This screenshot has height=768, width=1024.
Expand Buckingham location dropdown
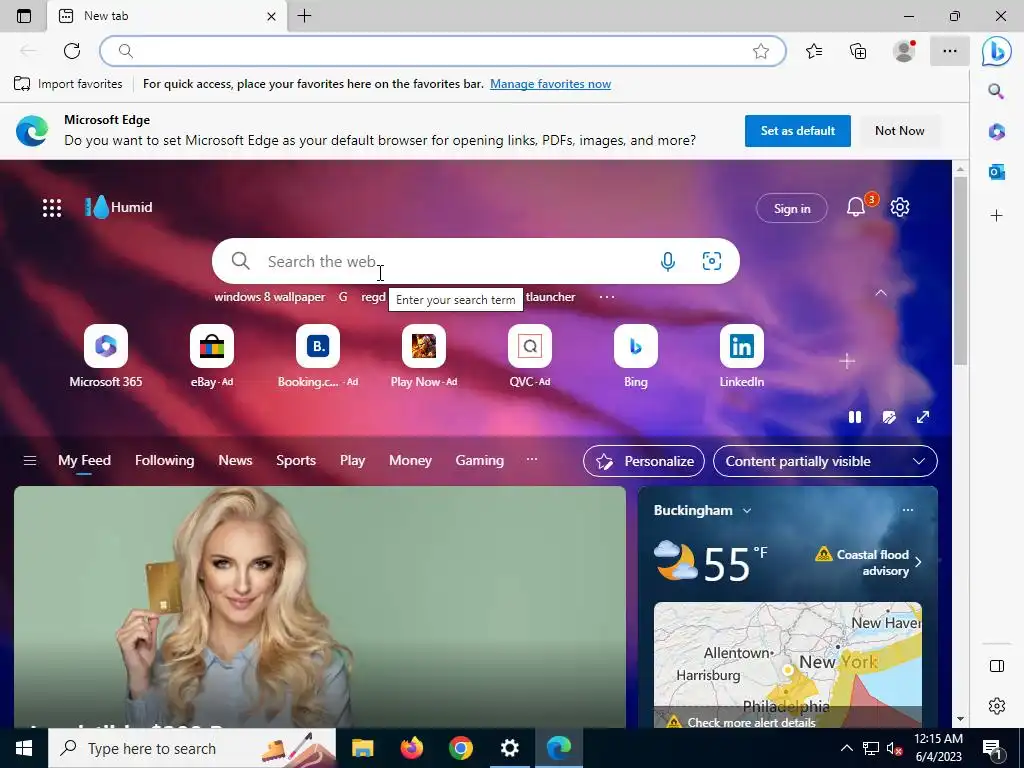[747, 511]
